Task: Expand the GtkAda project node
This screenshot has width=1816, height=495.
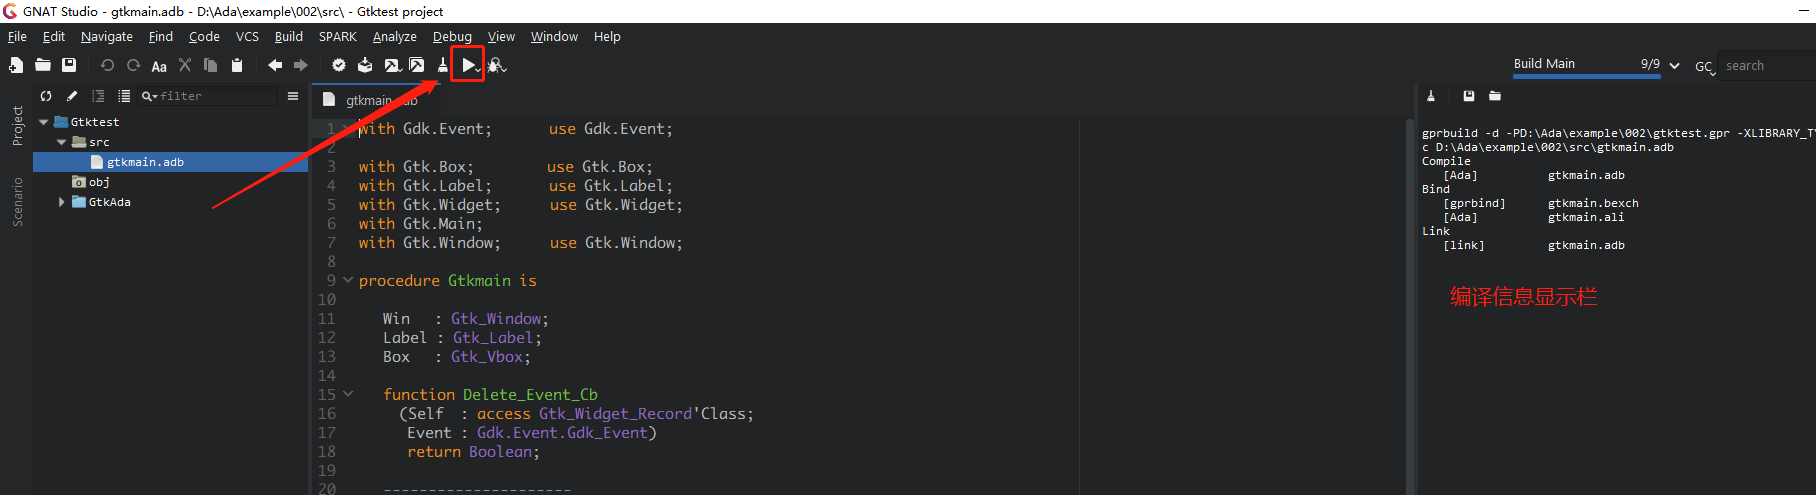Action: [62, 202]
